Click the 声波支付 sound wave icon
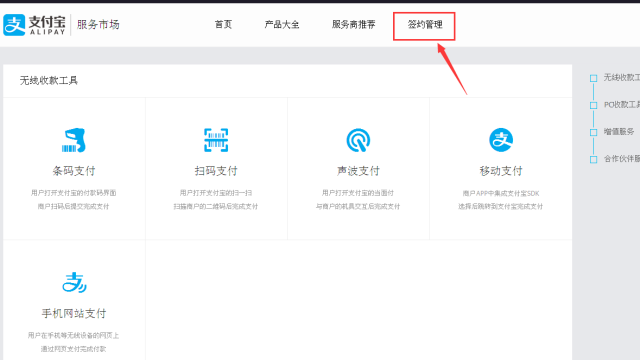 coord(358,140)
